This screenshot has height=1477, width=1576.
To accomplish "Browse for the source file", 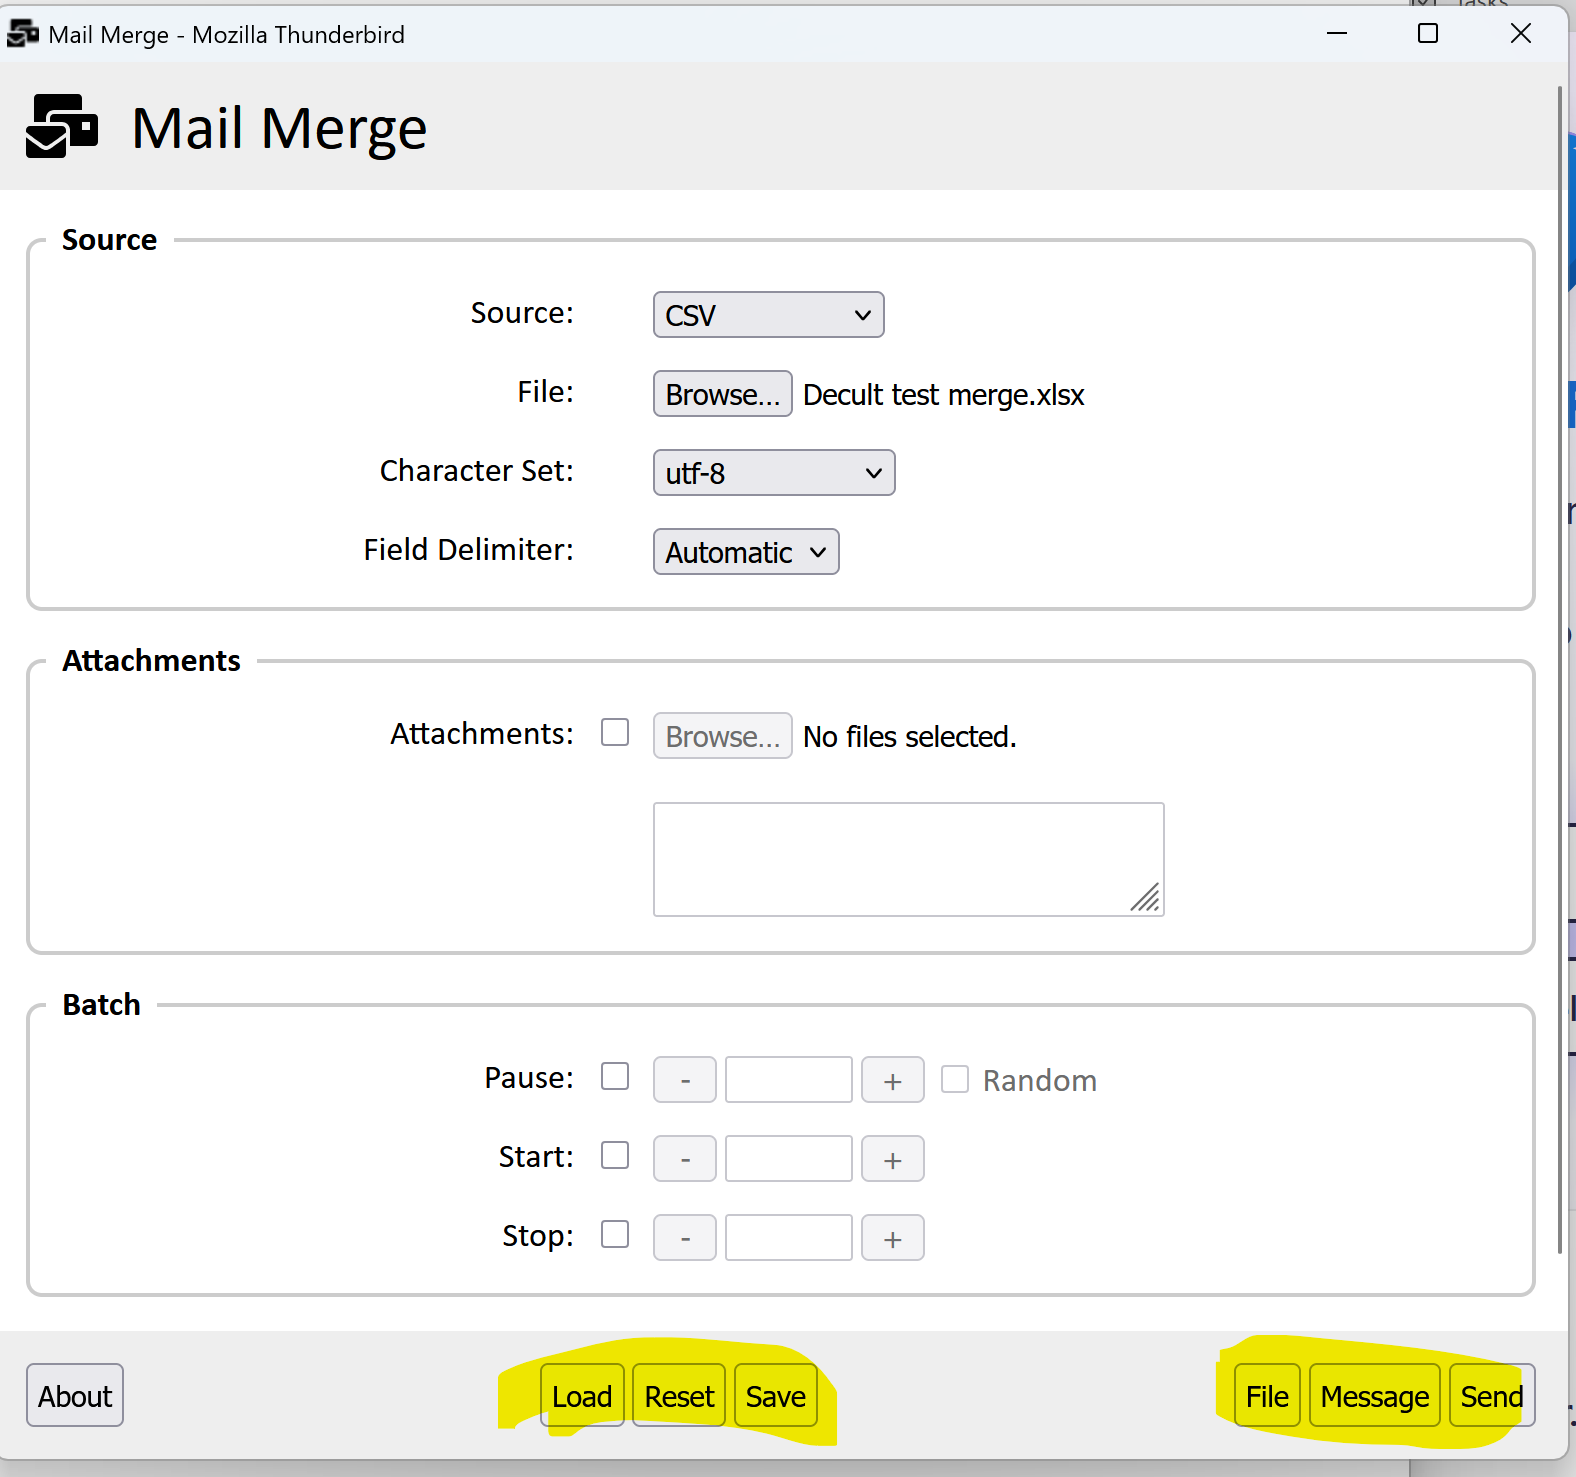I will (722, 394).
